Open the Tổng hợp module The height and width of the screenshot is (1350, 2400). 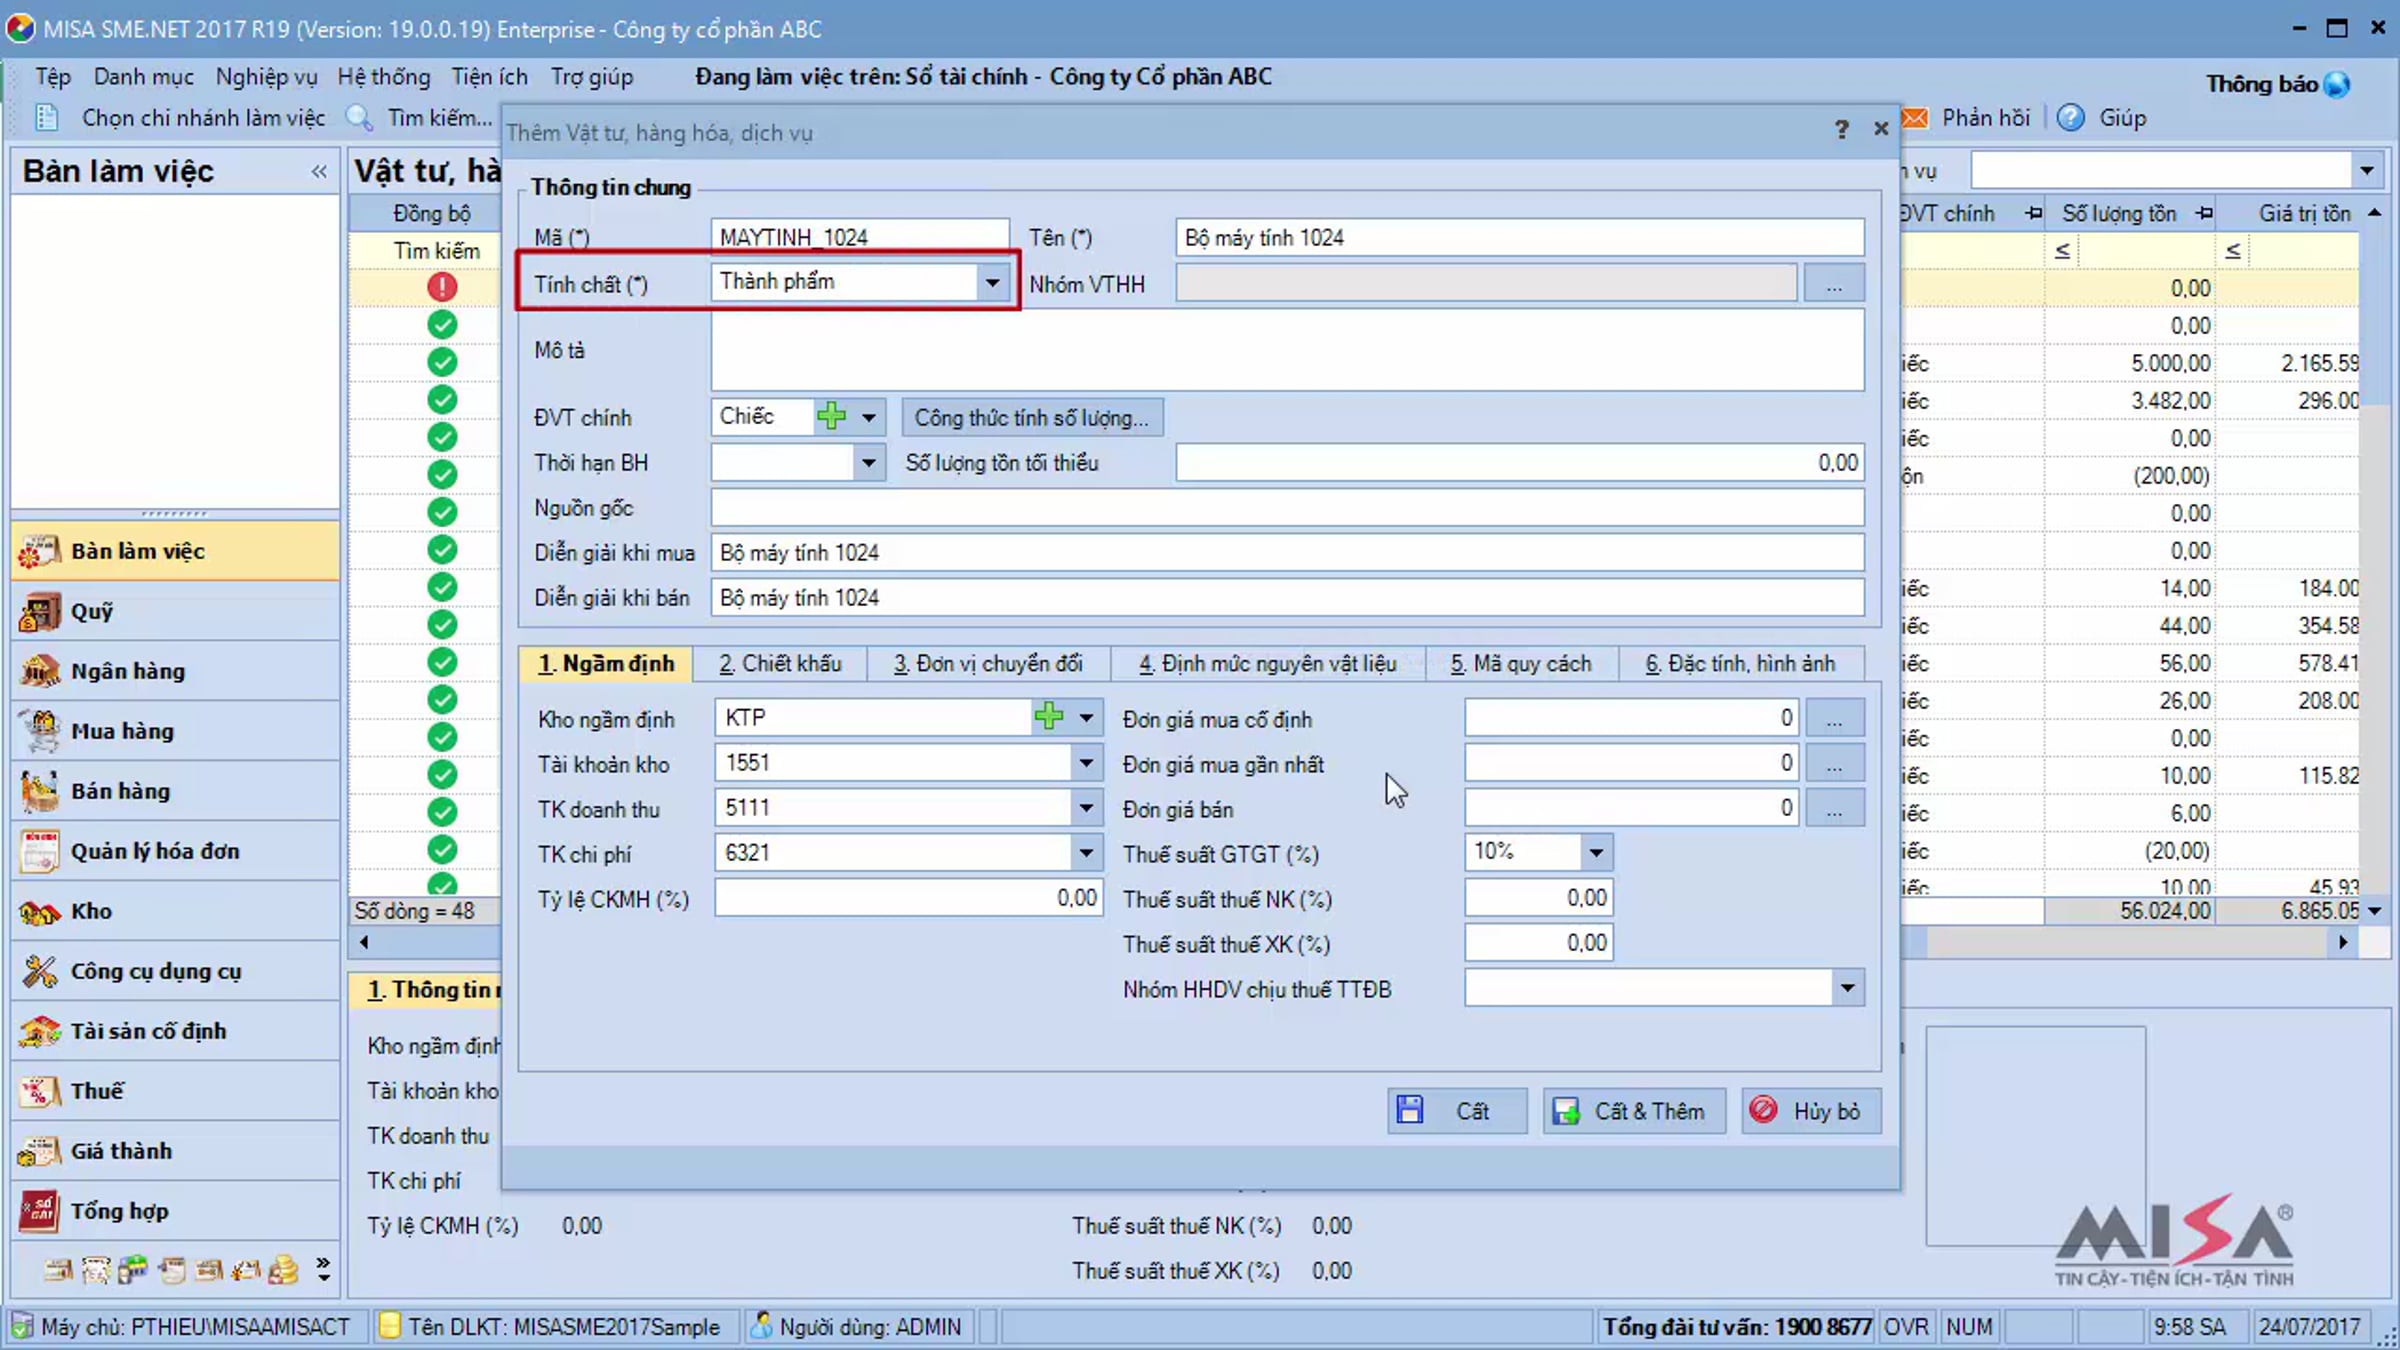pyautogui.click(x=175, y=1211)
